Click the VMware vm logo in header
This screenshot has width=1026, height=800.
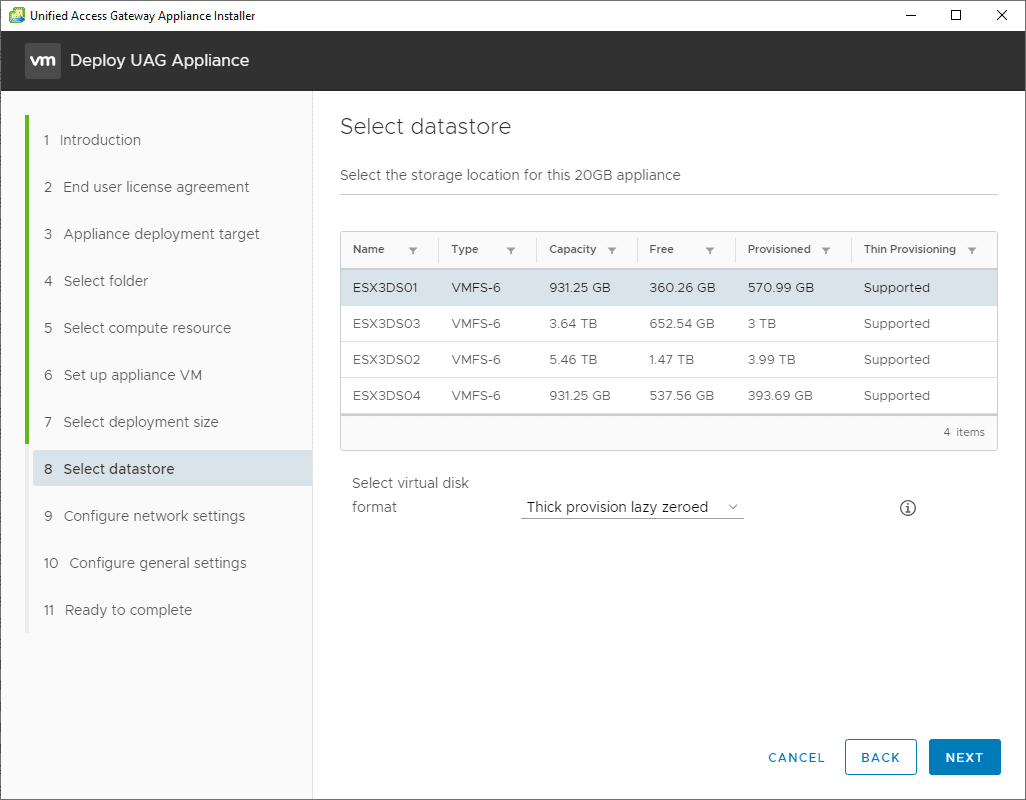(x=43, y=60)
